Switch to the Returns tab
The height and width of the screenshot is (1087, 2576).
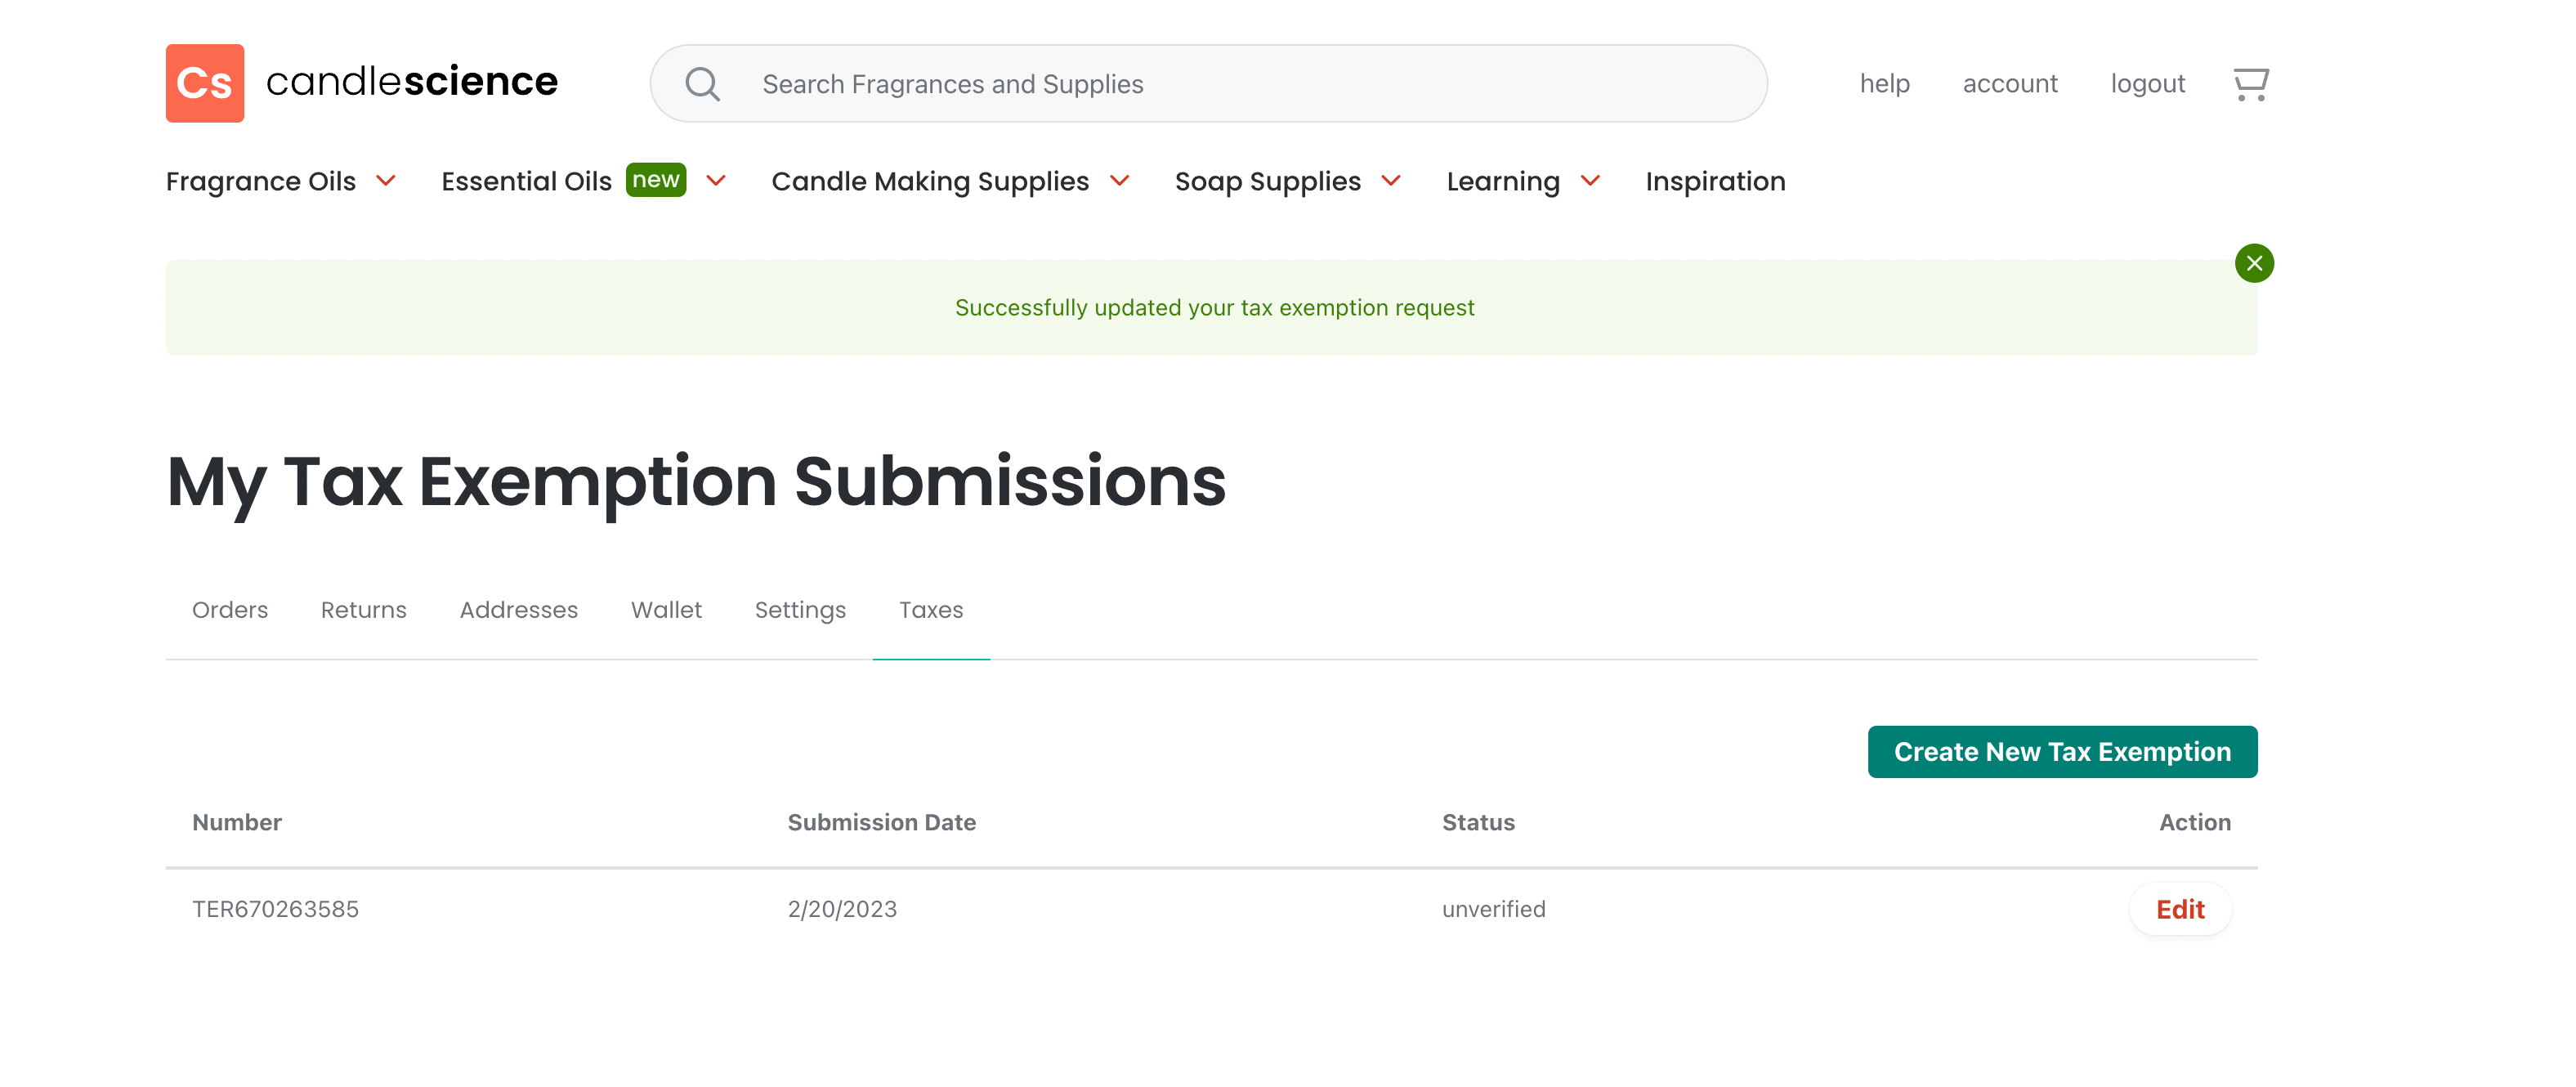pyautogui.click(x=363, y=610)
